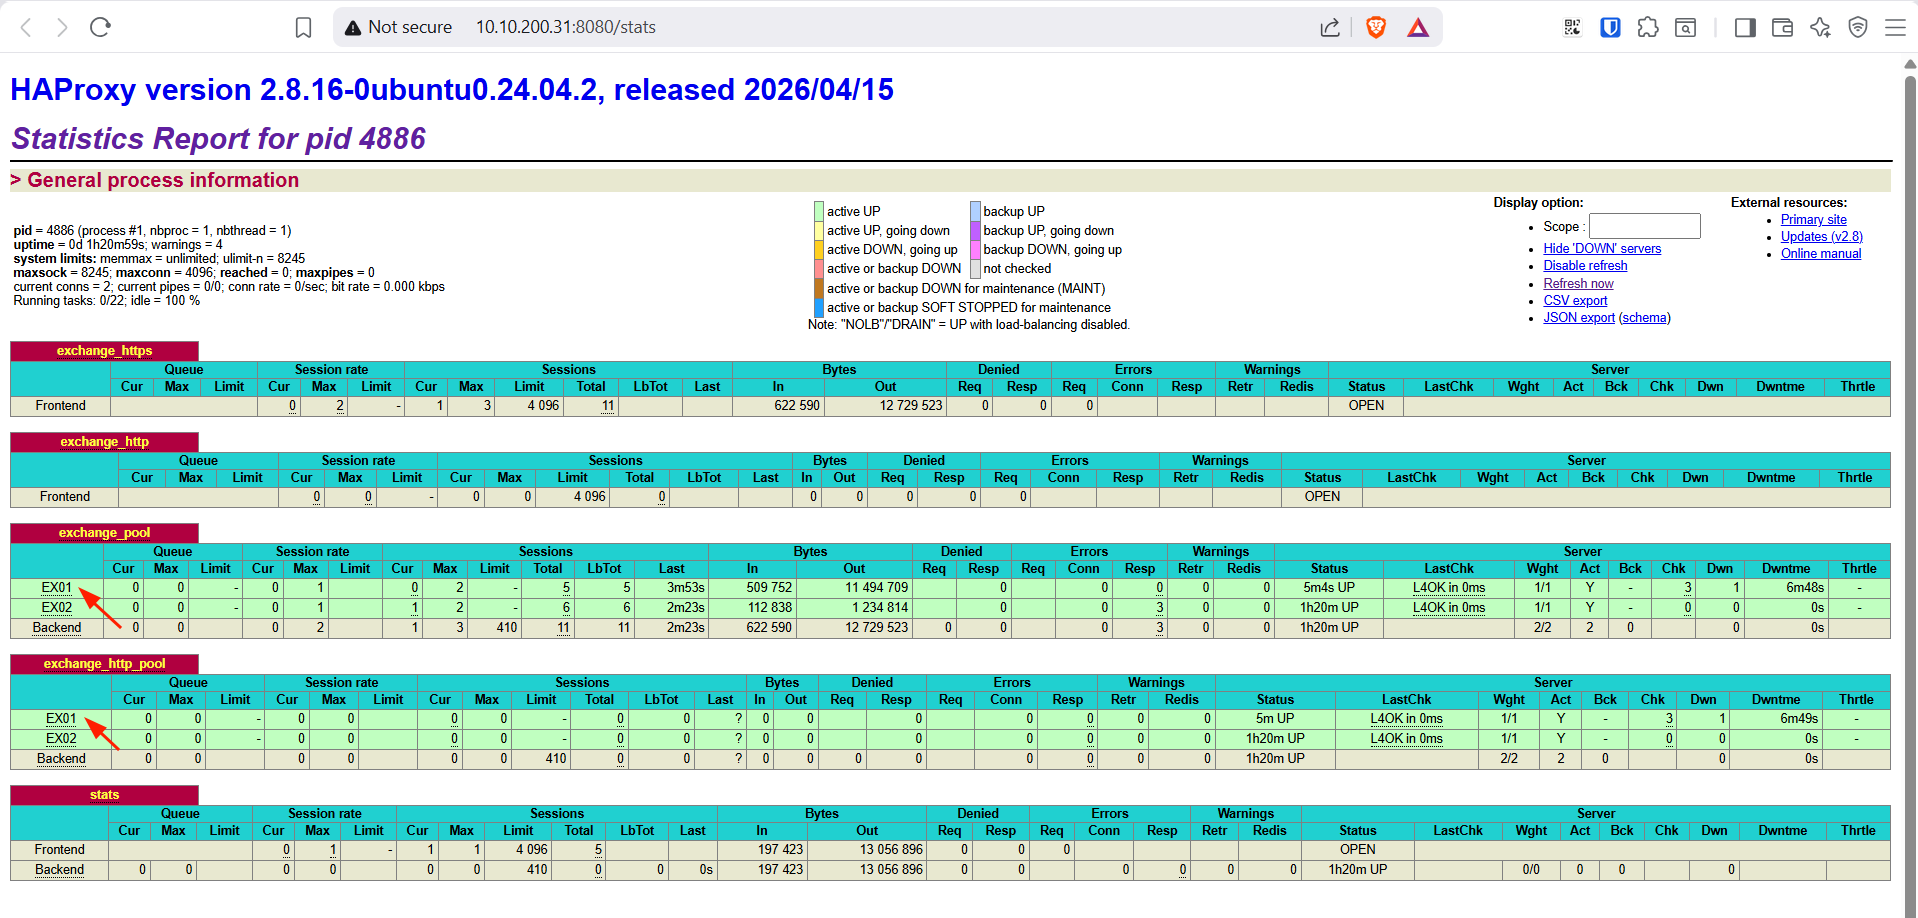Viewport: 1918px width, 918px height.
Task: Select EX02 server in exchange_pool table
Action: [x=57, y=608]
